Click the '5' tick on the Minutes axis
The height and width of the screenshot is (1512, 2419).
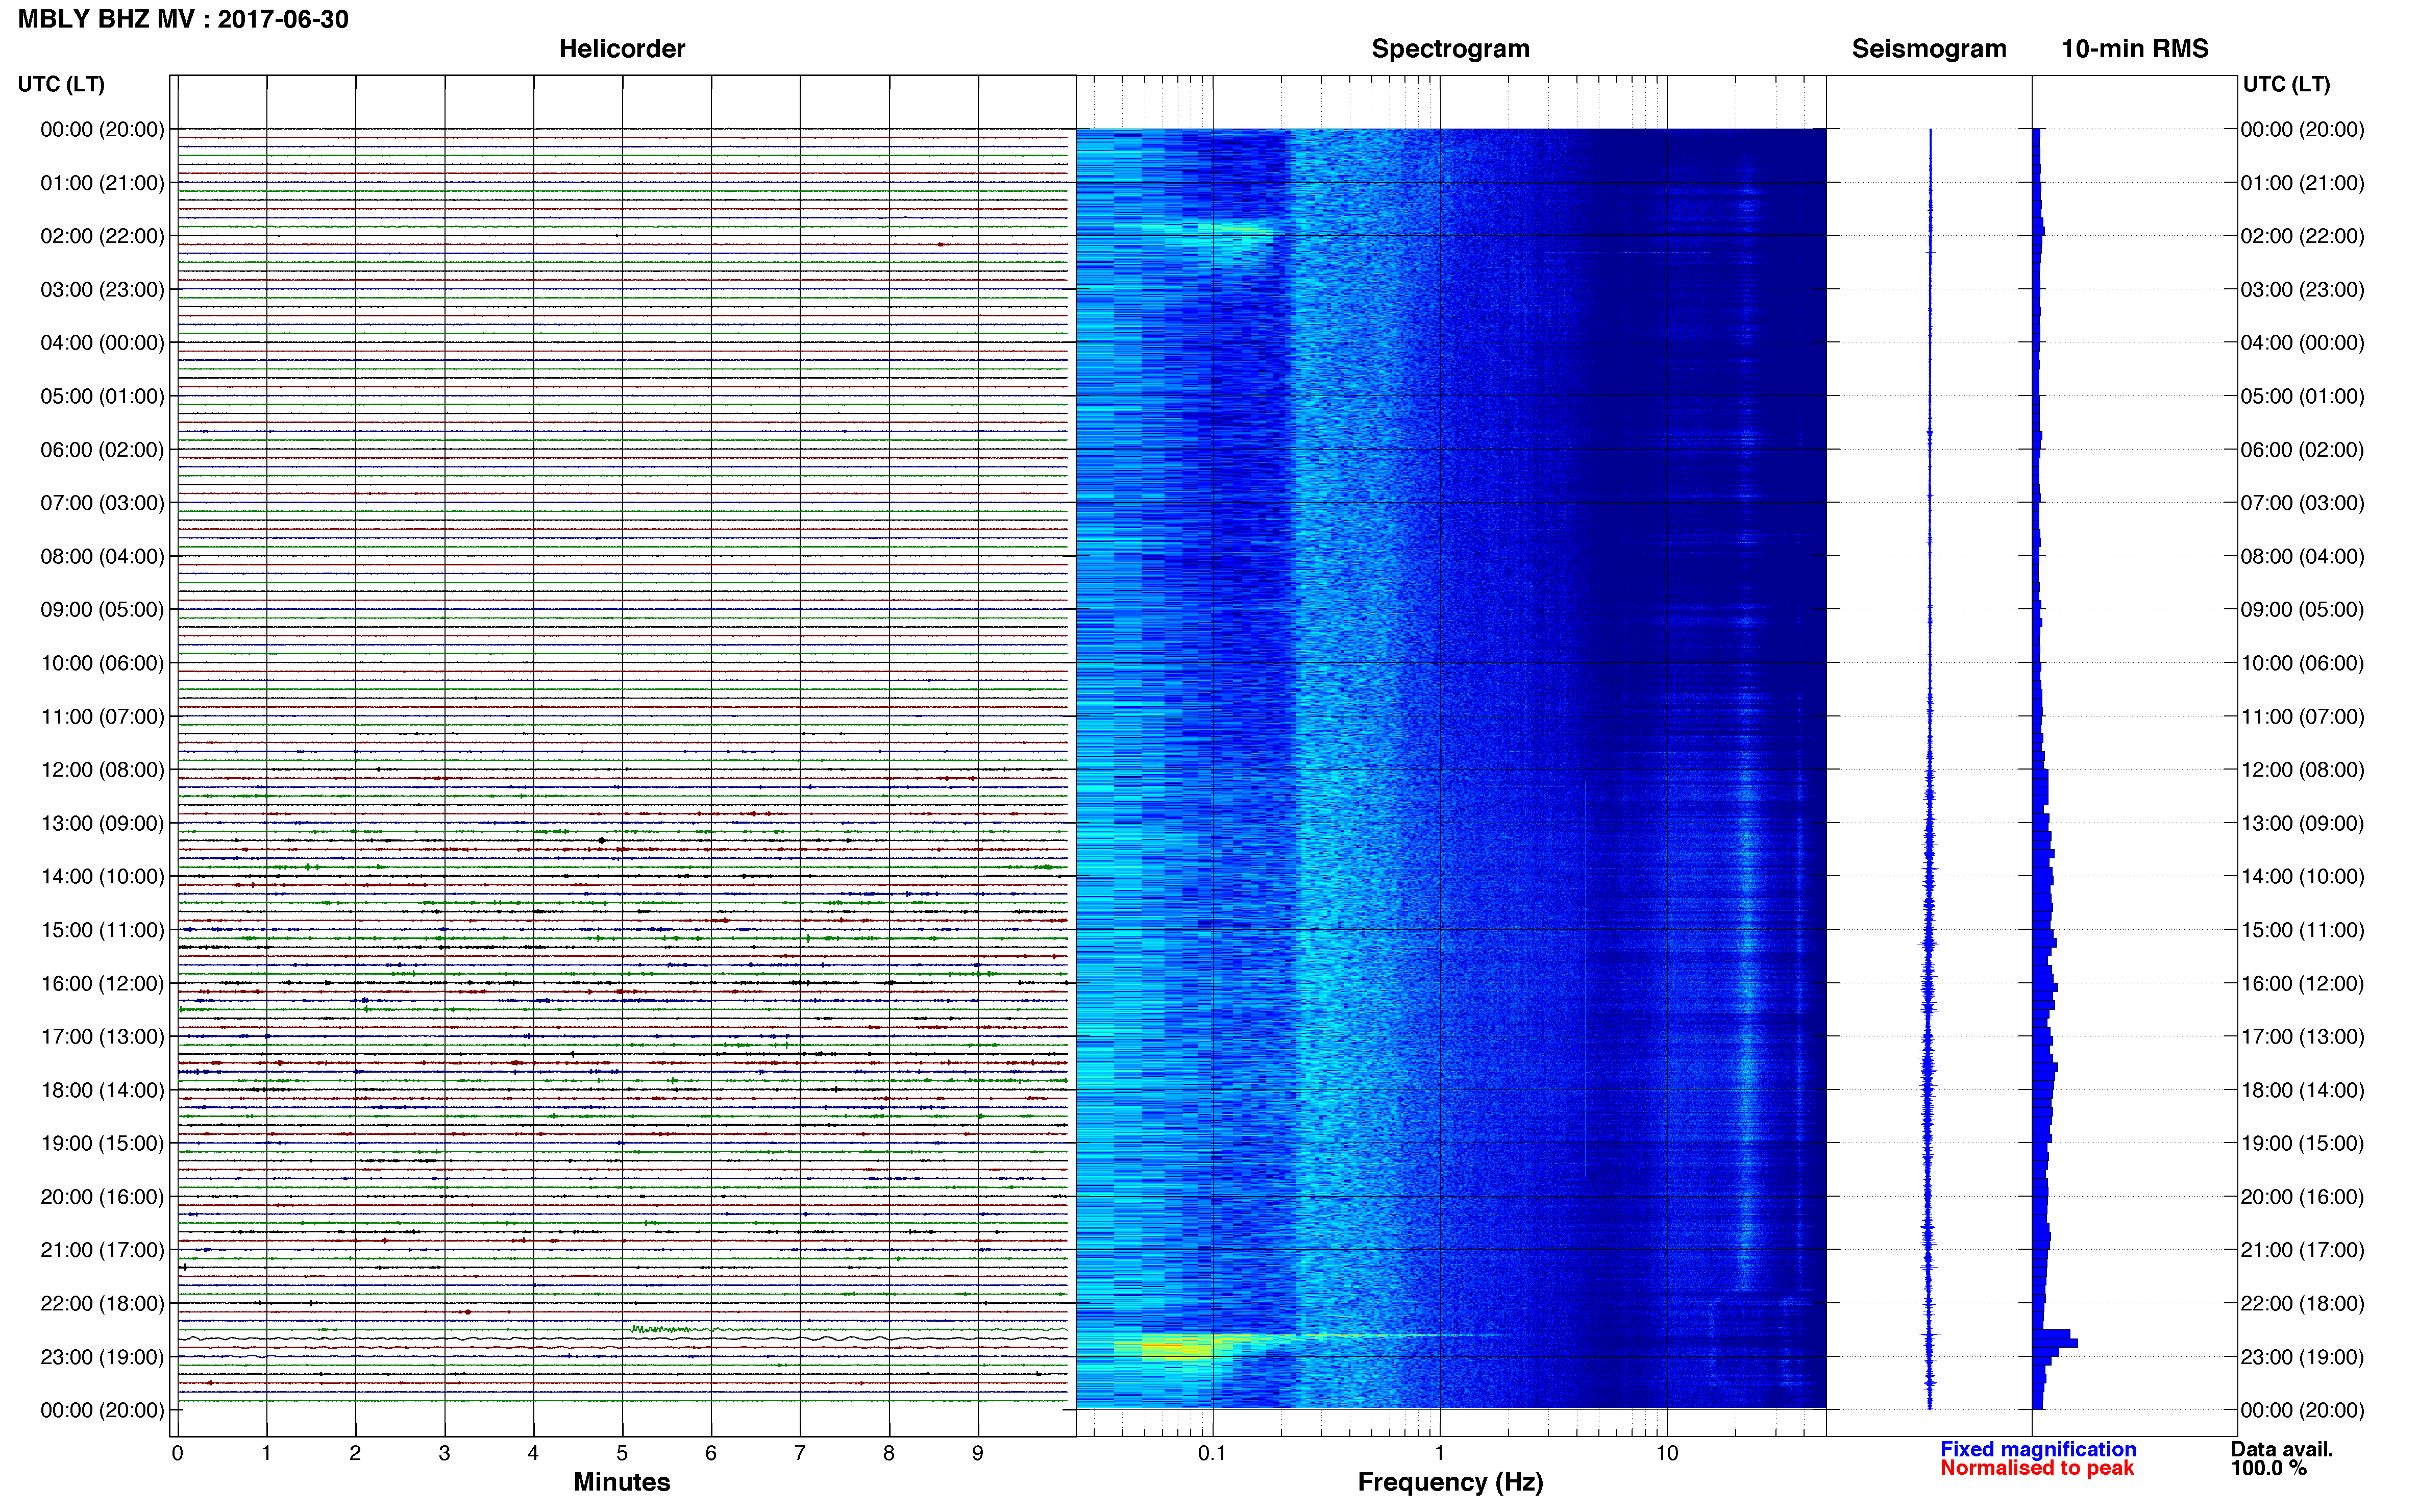[x=622, y=1454]
